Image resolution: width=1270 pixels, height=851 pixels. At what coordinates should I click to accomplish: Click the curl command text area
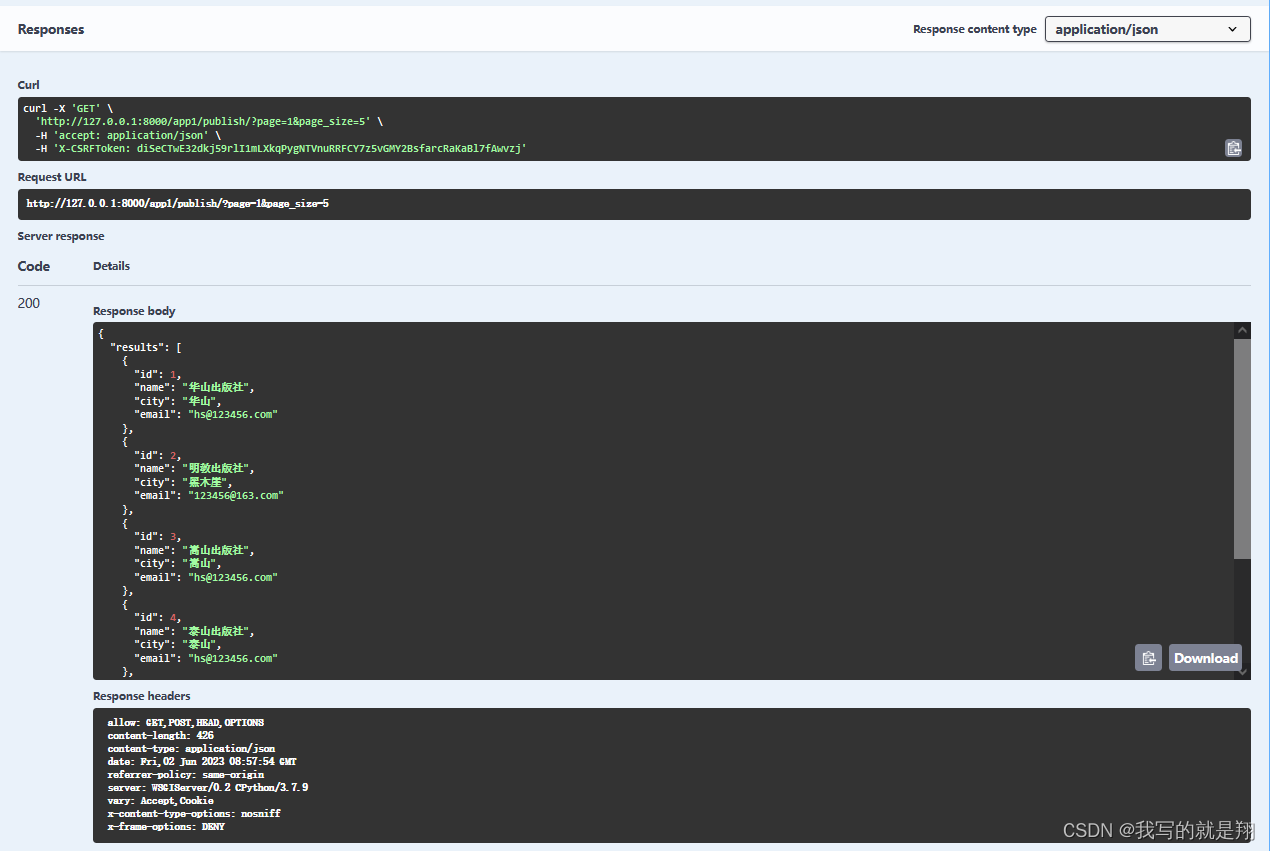coord(400,128)
